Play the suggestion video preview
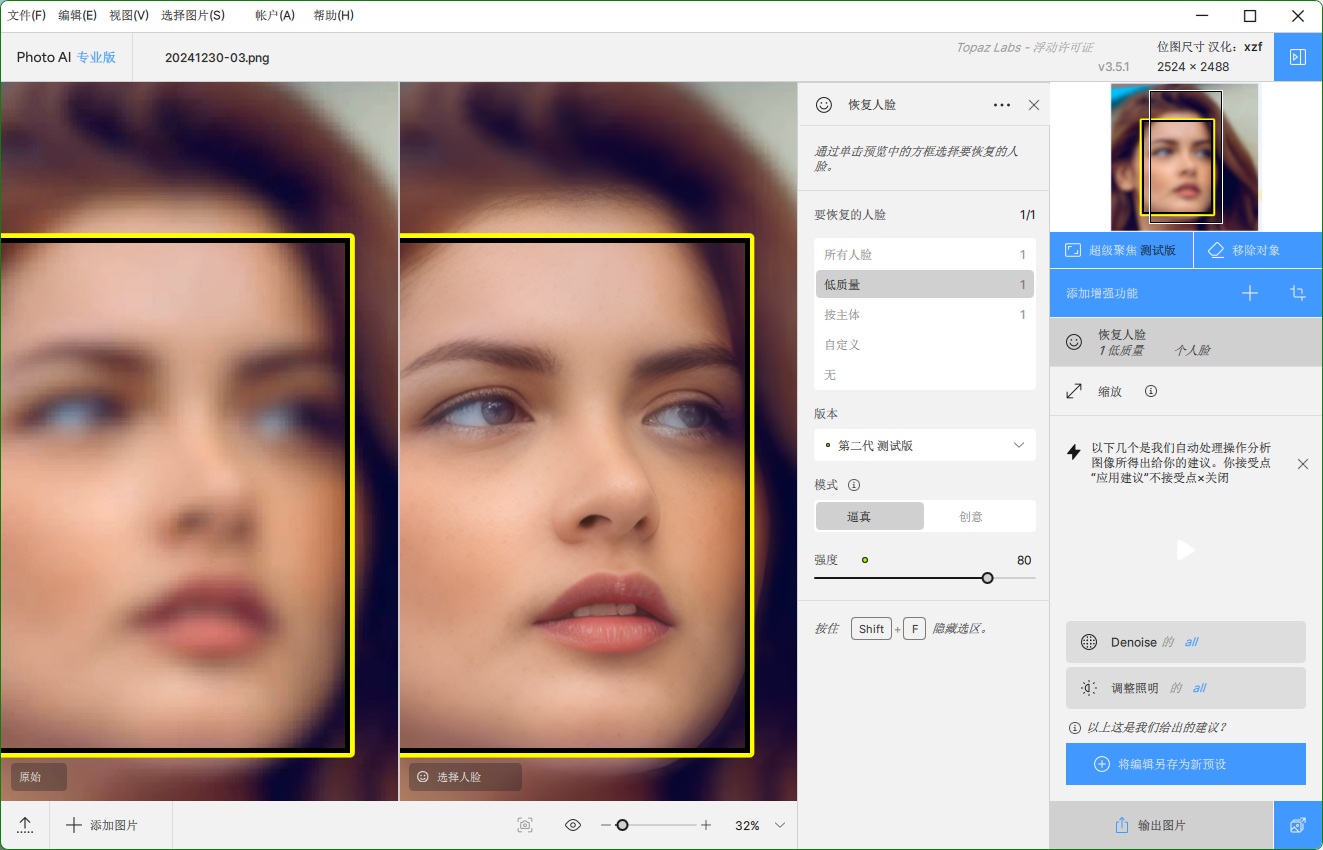 pyautogui.click(x=1186, y=549)
